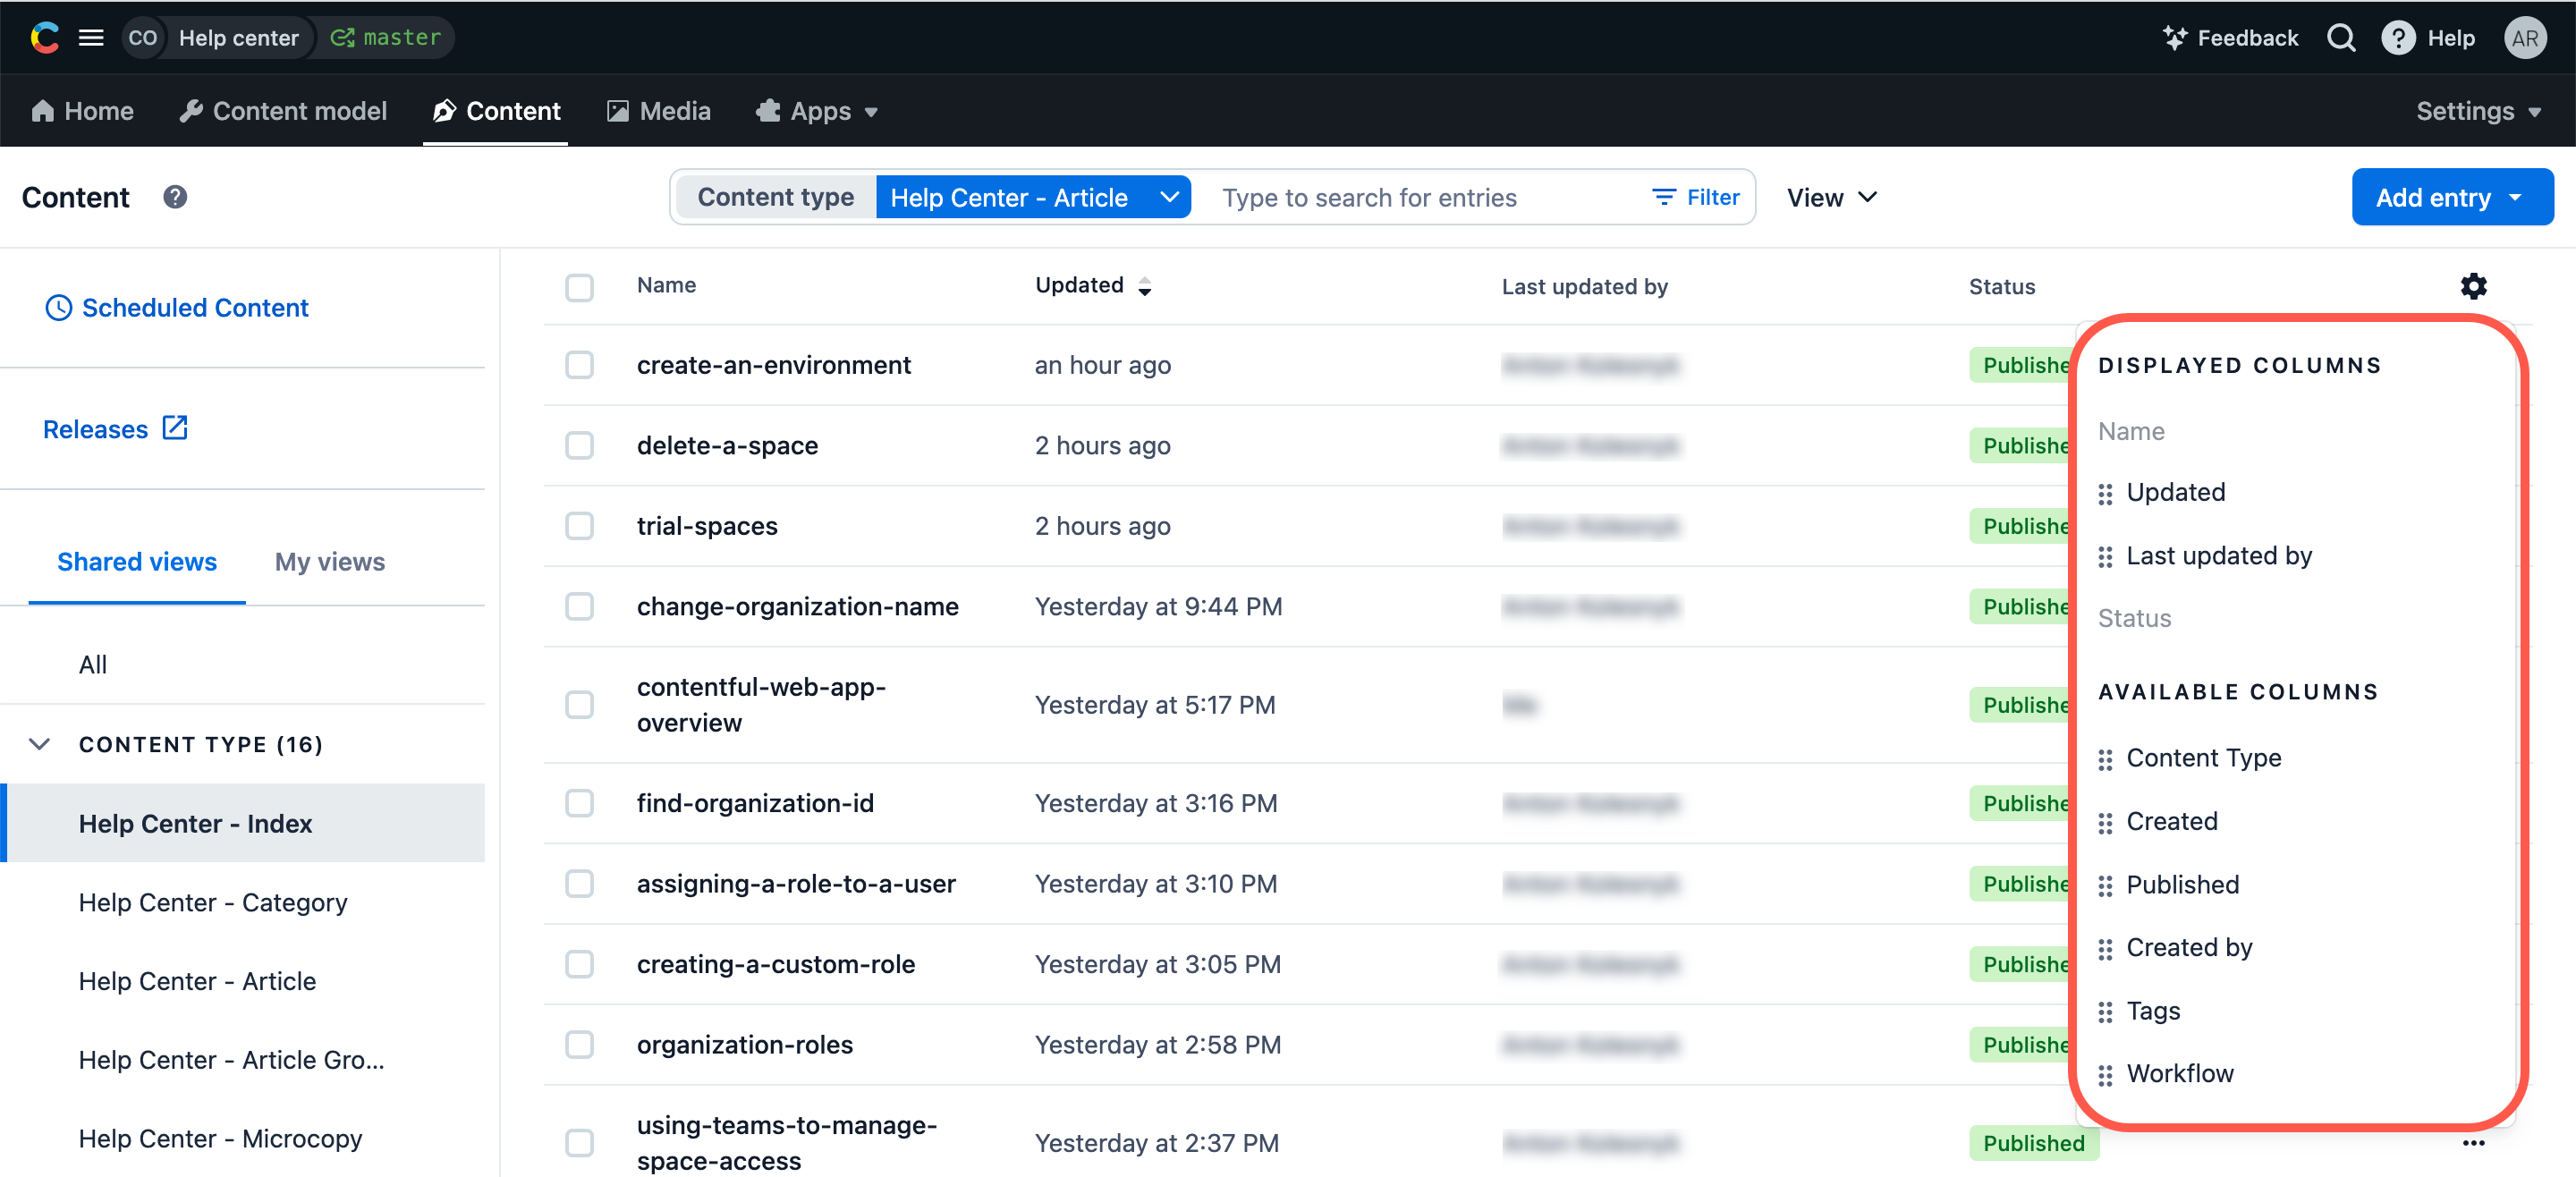
Task: Open the Content model navigation tab
Action: 283,111
